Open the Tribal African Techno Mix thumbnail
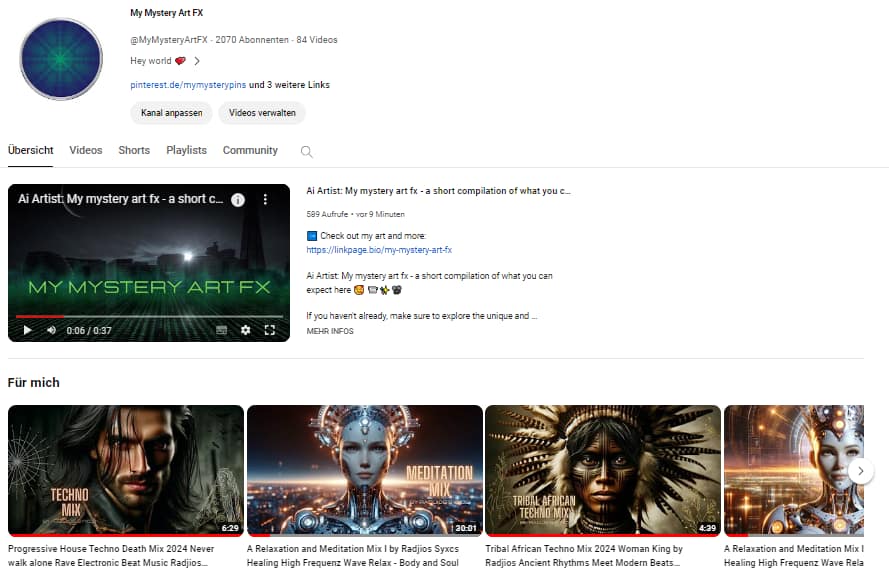The height and width of the screenshot is (570, 889). pos(602,470)
